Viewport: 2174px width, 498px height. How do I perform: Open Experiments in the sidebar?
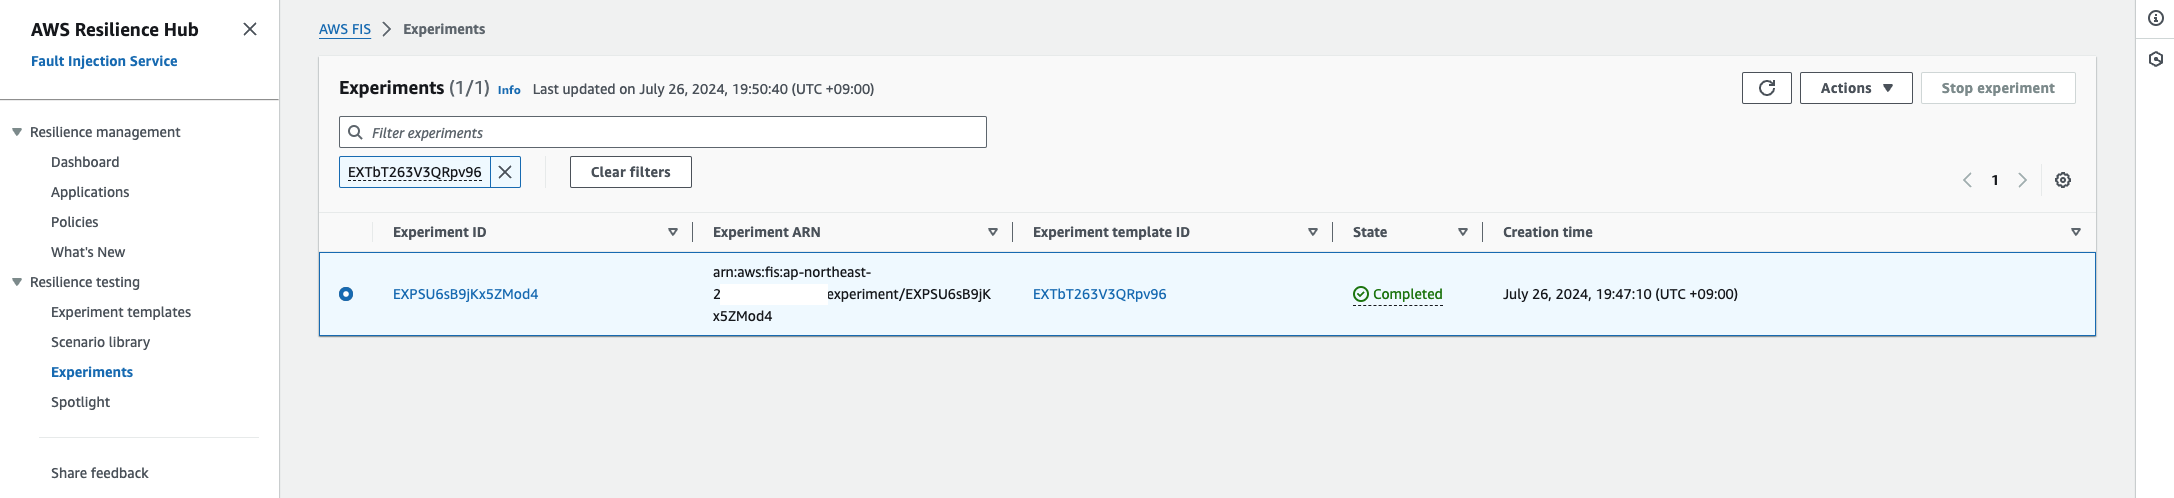pos(92,372)
